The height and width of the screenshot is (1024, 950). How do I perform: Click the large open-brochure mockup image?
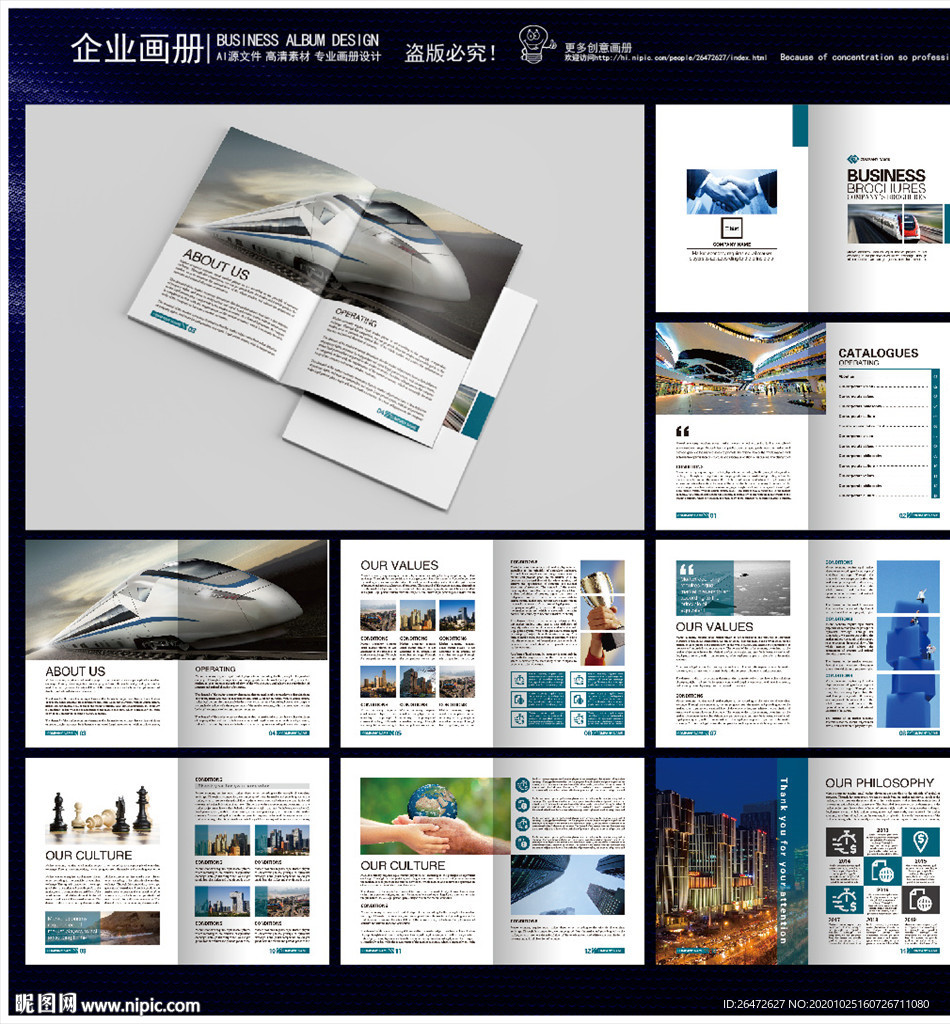(334, 317)
